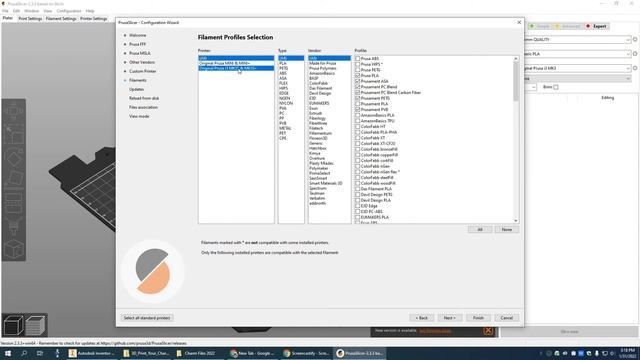Uncheck the Prusament ASA profile
Screen dimensions: 640x360
click(x=358, y=81)
